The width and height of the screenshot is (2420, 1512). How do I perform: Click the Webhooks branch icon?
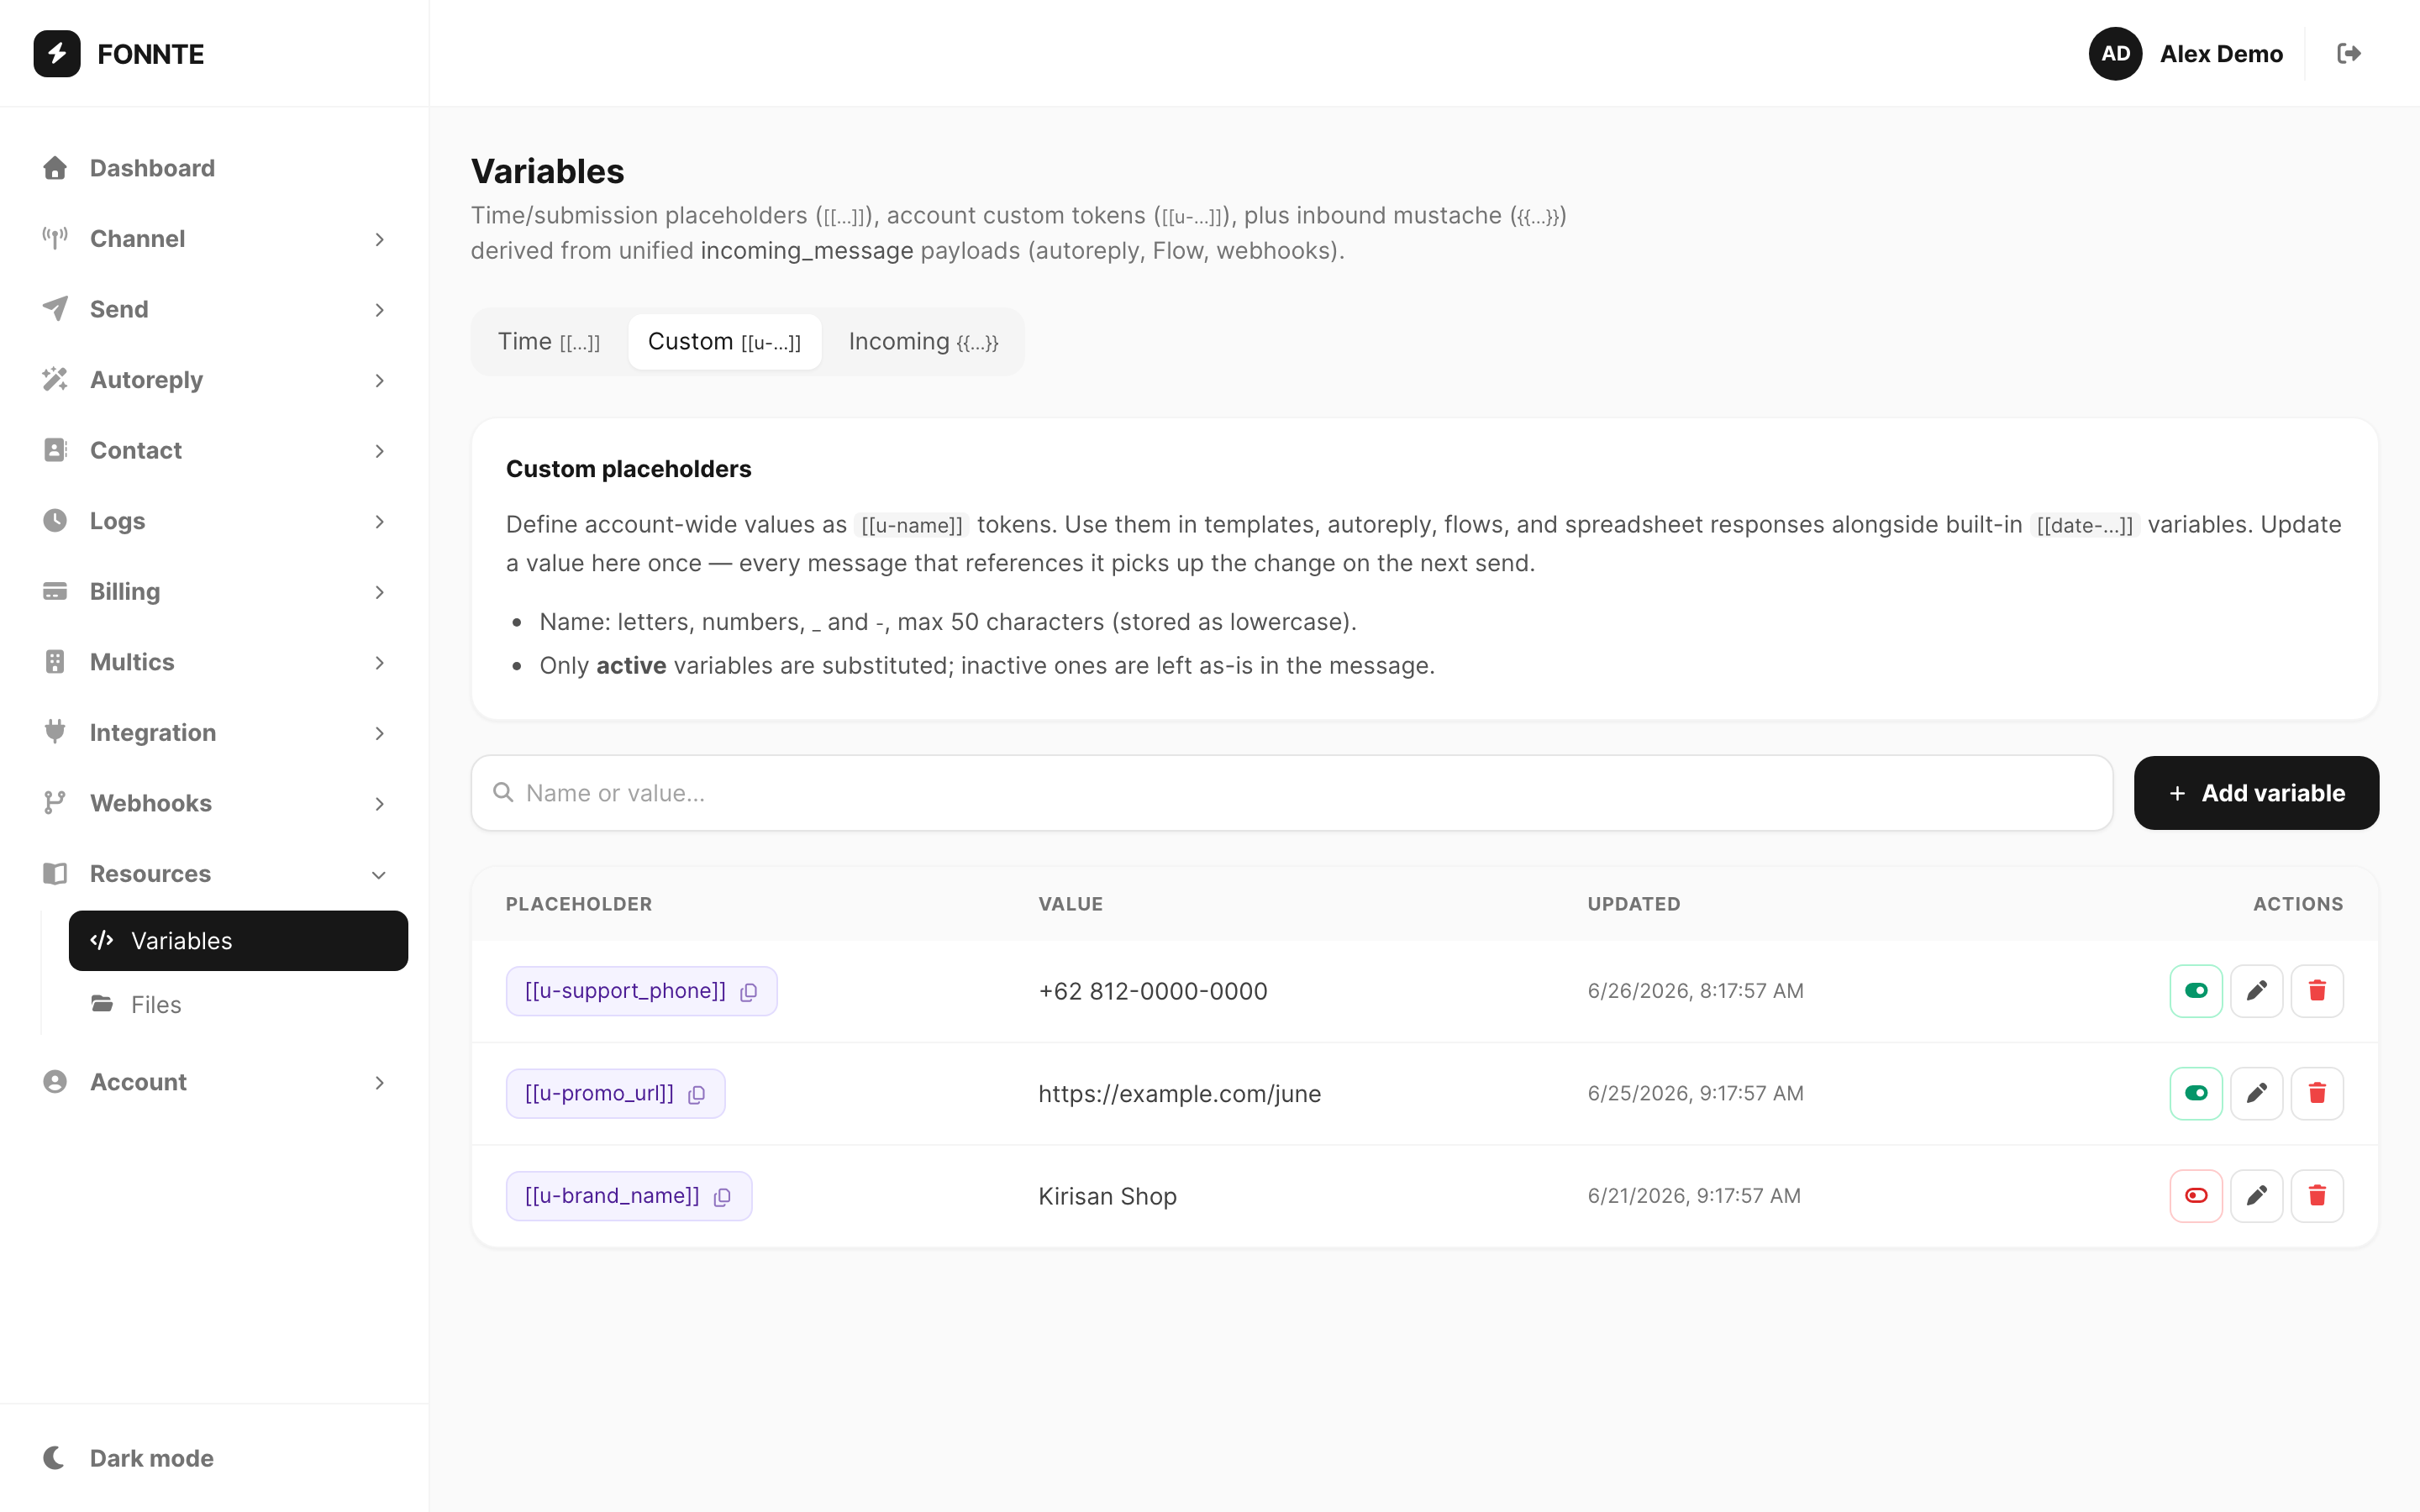[55, 803]
